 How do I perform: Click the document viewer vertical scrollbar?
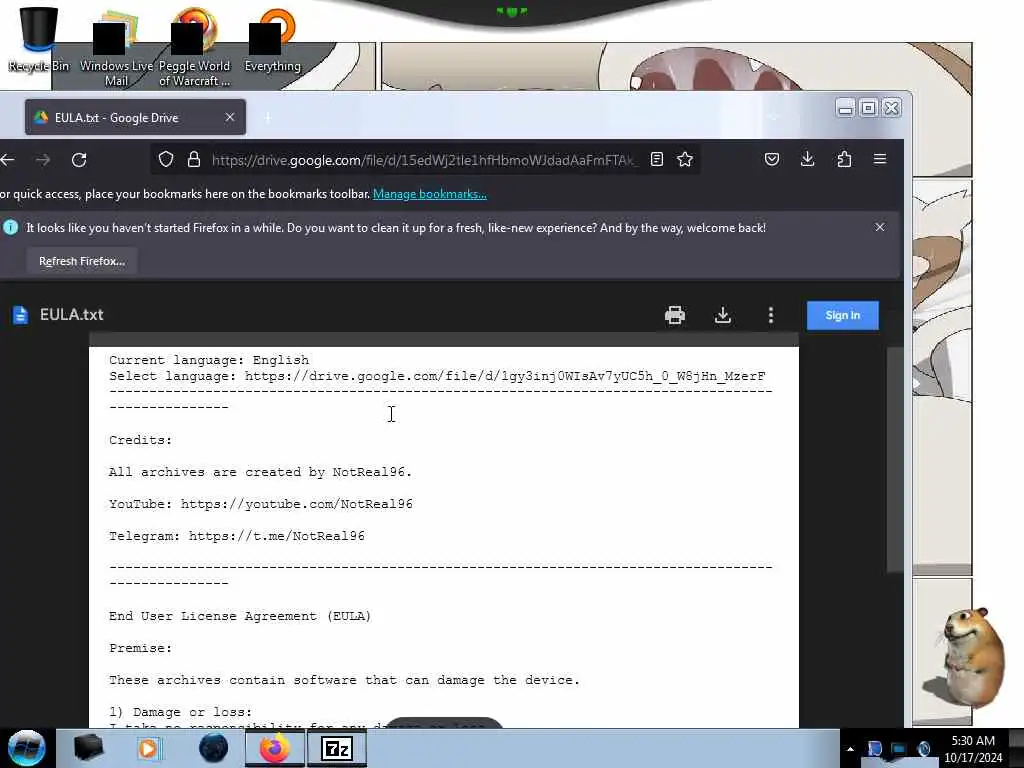tap(895, 460)
